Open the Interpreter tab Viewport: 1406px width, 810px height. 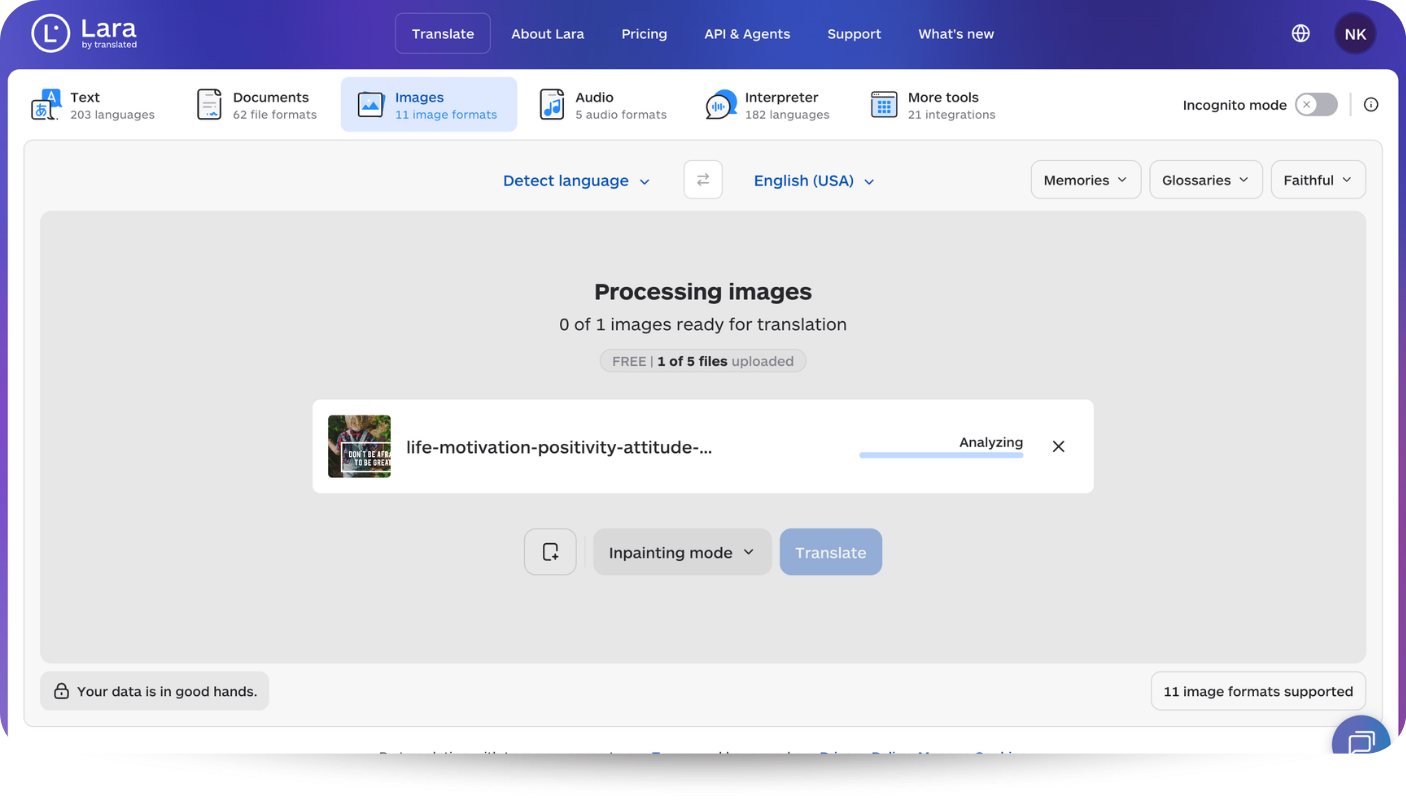click(x=768, y=105)
